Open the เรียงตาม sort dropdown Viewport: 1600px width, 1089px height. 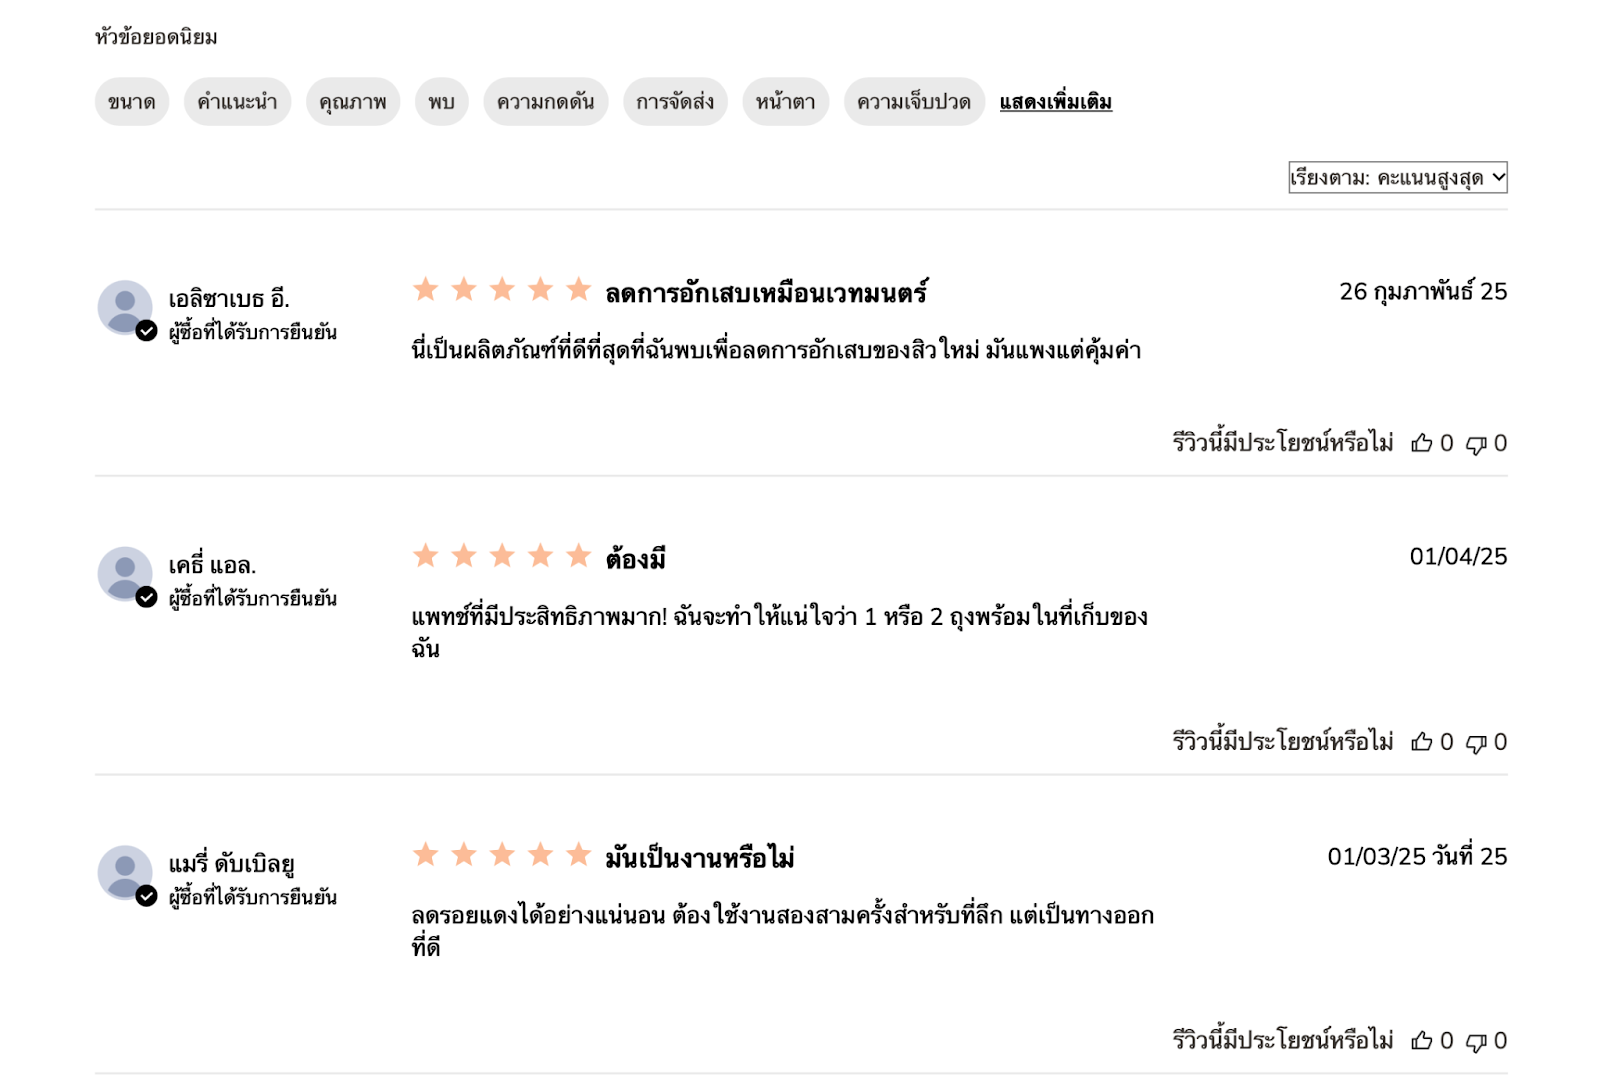tap(1397, 178)
